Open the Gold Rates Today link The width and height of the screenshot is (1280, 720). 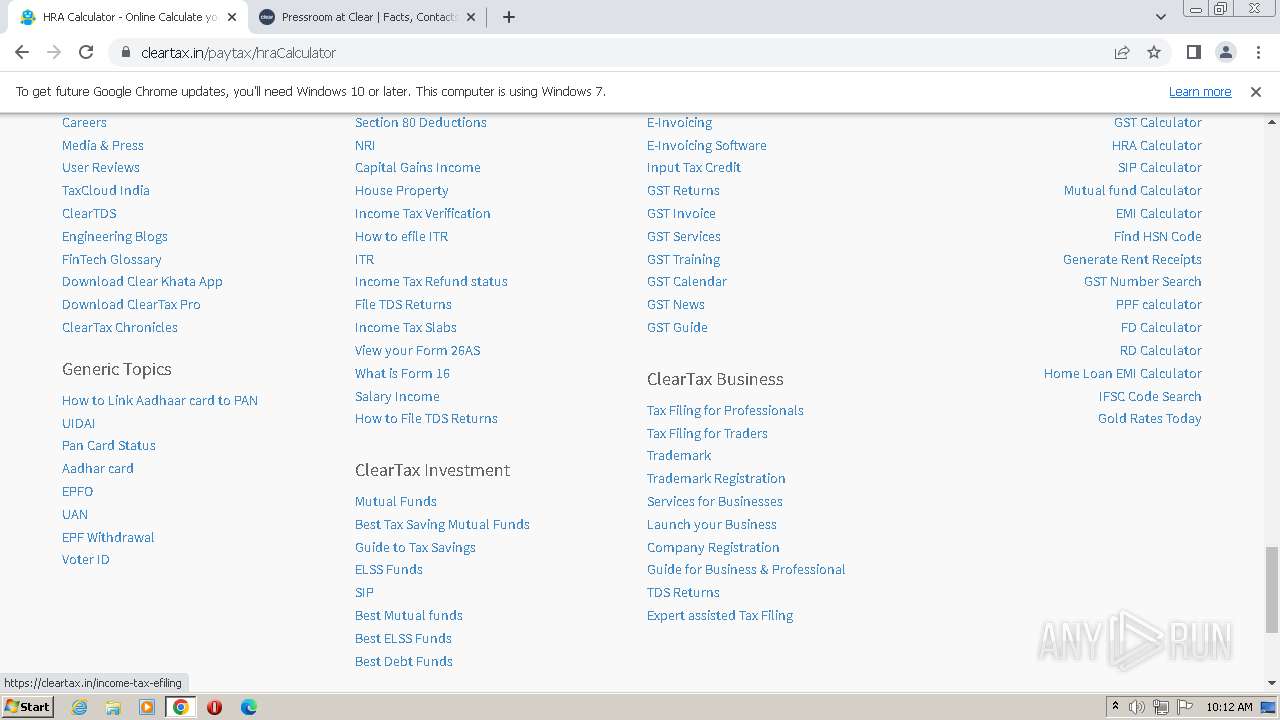(x=1150, y=418)
